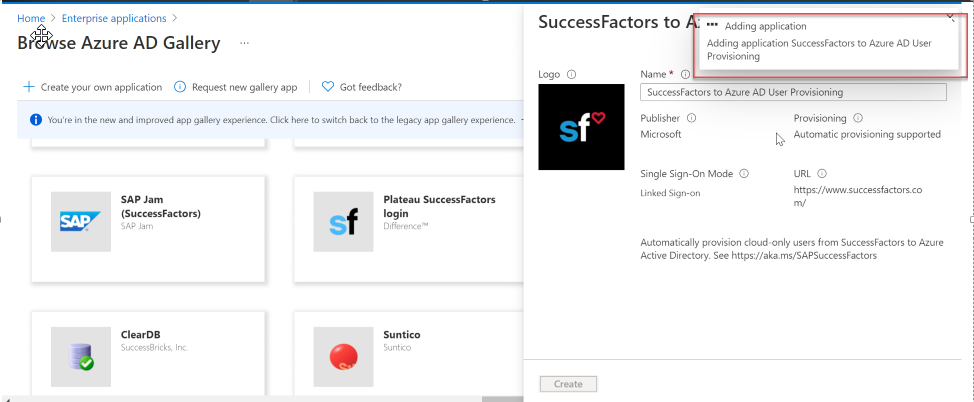
Task: Select the Suntico red ball logo
Action: click(344, 357)
